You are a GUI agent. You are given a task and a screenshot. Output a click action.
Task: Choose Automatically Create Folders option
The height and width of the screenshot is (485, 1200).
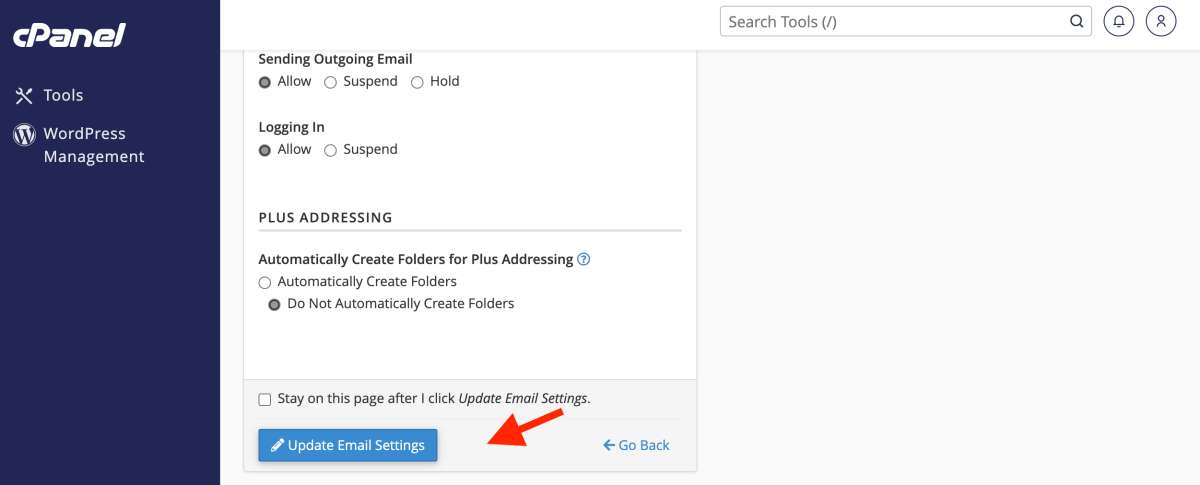tap(265, 282)
